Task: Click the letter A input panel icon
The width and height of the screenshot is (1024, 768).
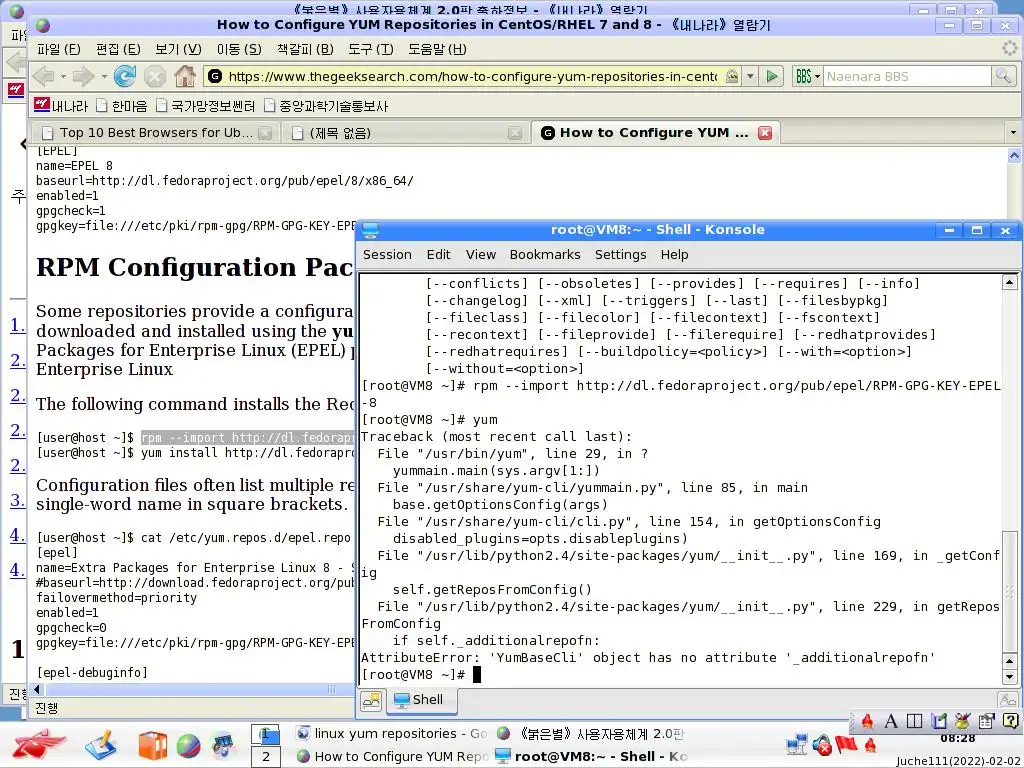Action: [891, 721]
